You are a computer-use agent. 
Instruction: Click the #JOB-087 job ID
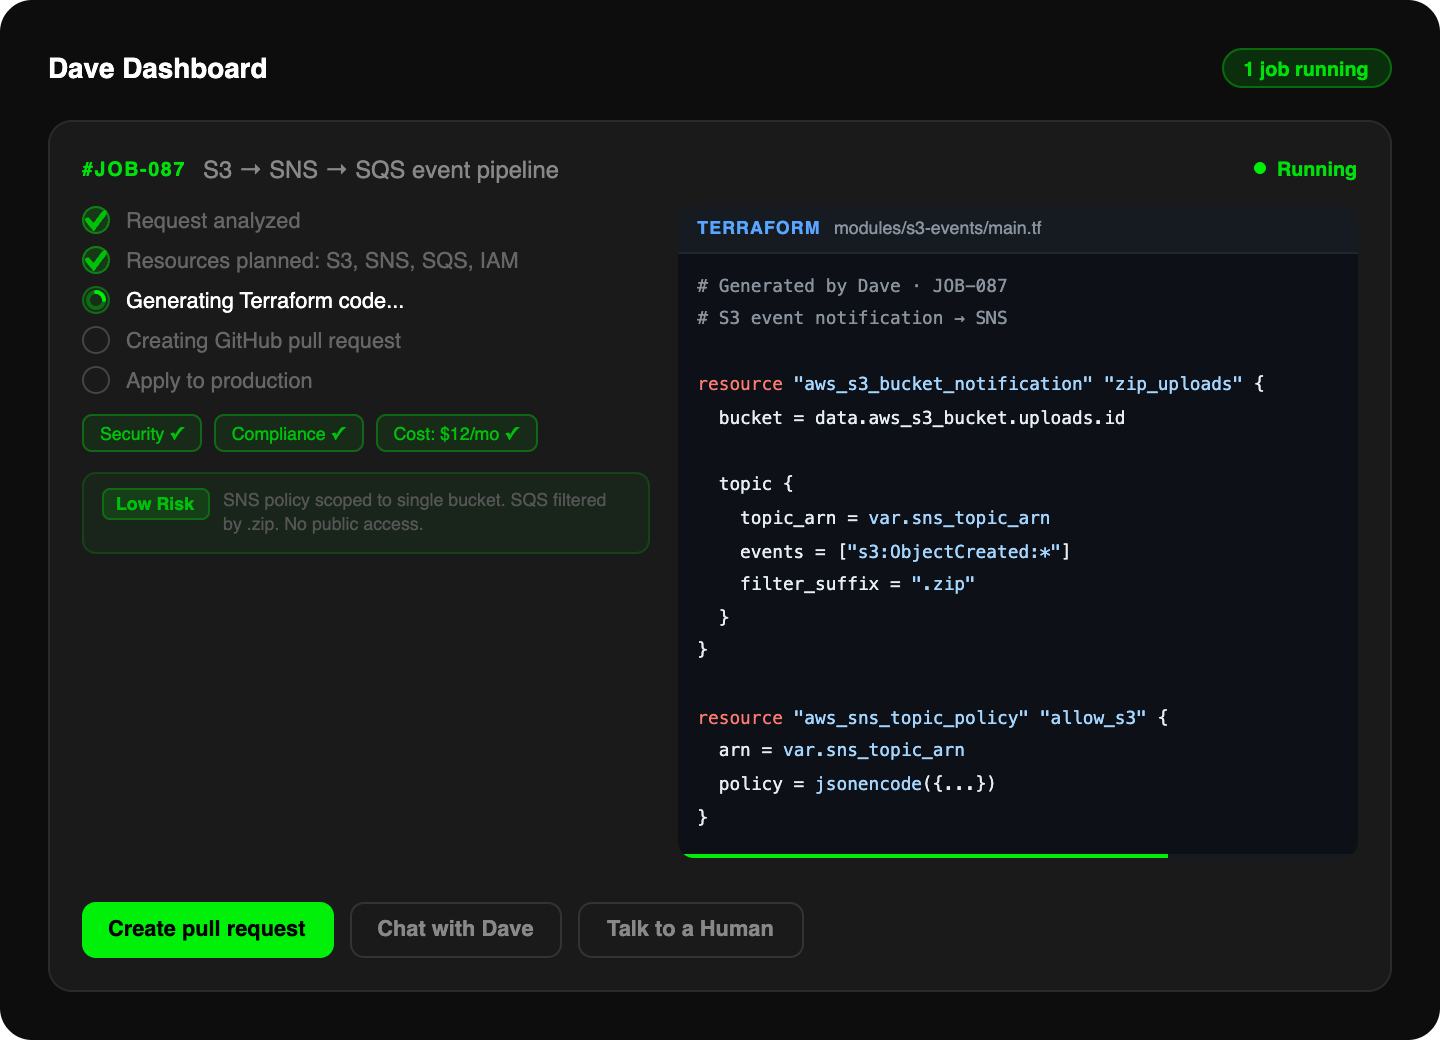(133, 169)
